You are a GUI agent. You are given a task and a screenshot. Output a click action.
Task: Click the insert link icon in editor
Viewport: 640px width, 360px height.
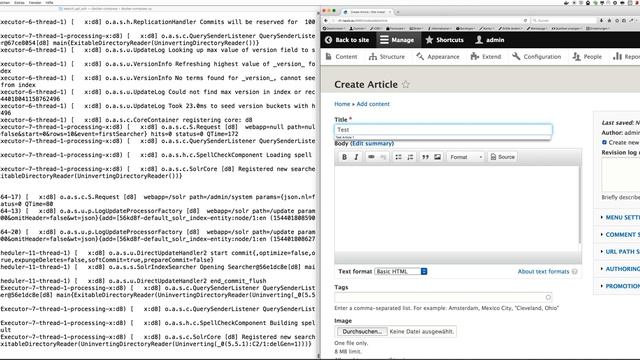coord(371,157)
